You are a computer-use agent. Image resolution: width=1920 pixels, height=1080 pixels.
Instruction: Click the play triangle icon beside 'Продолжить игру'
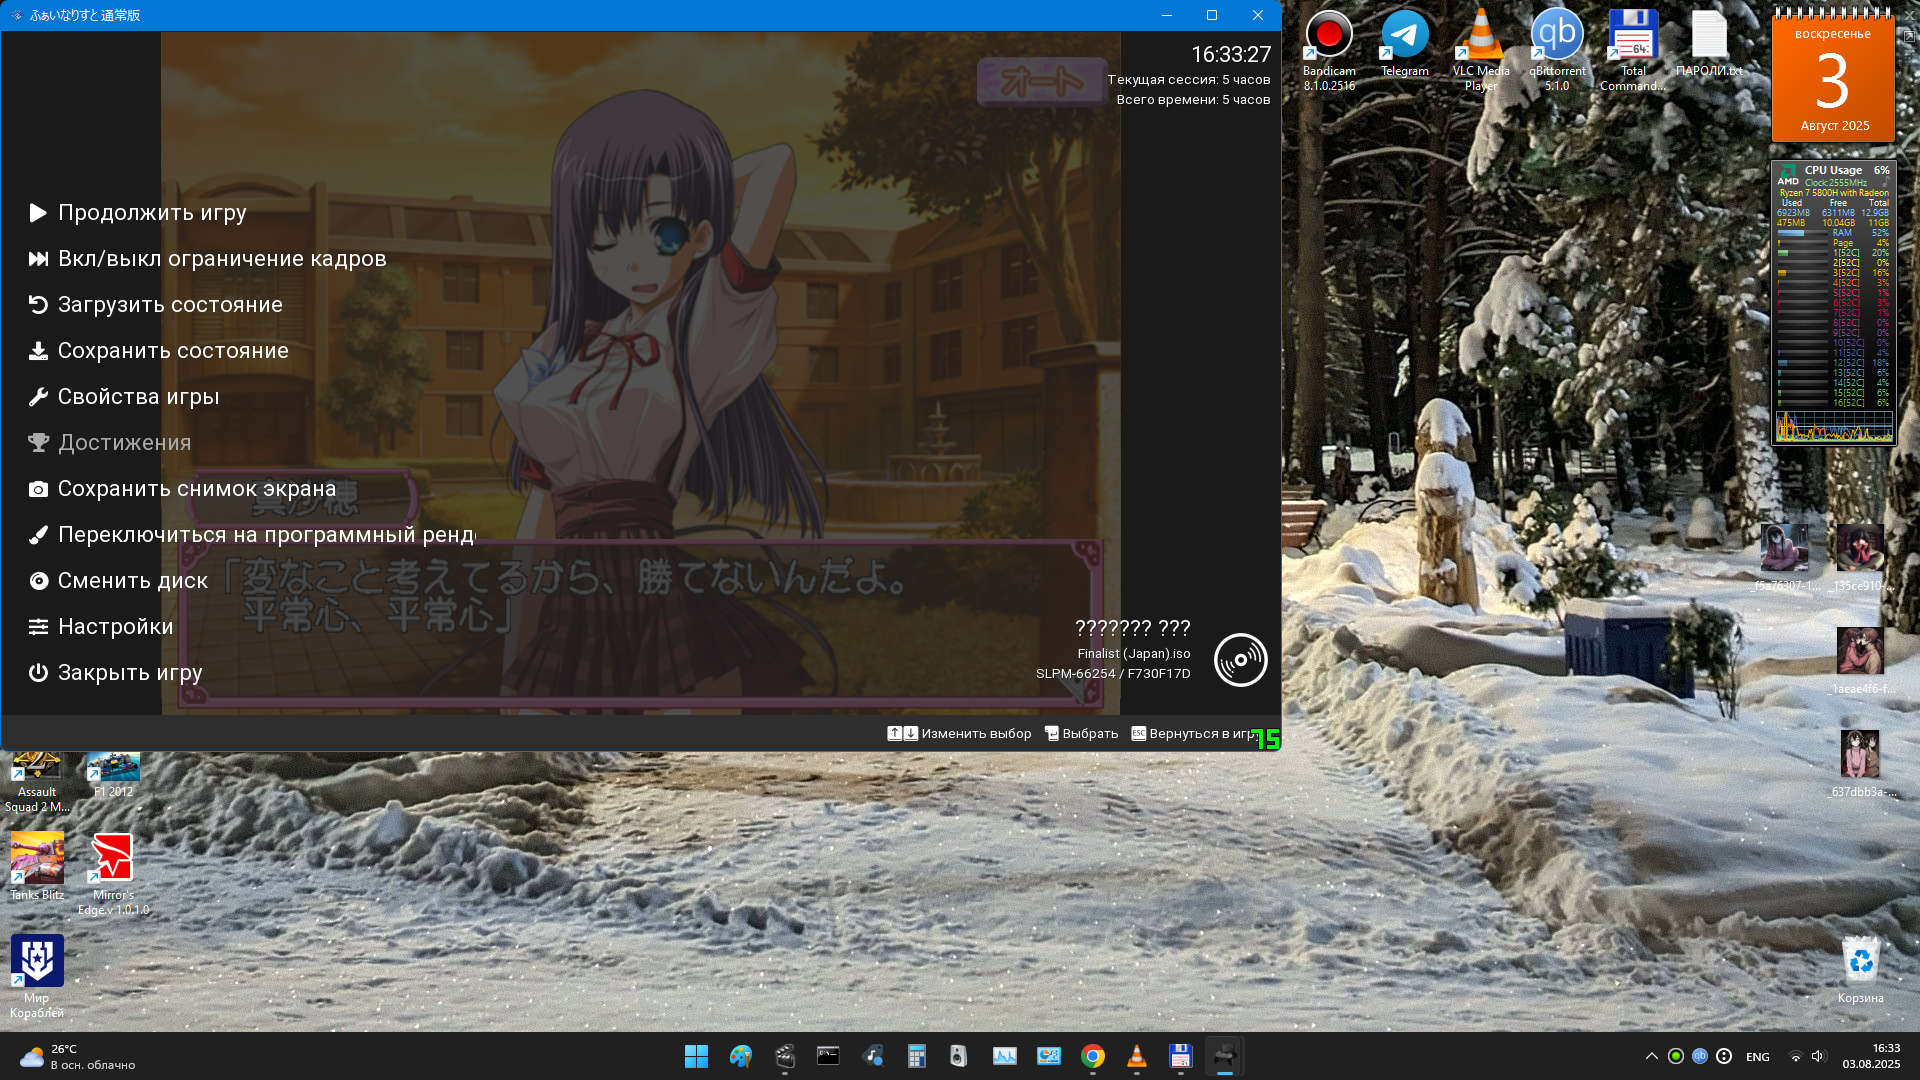38,213
